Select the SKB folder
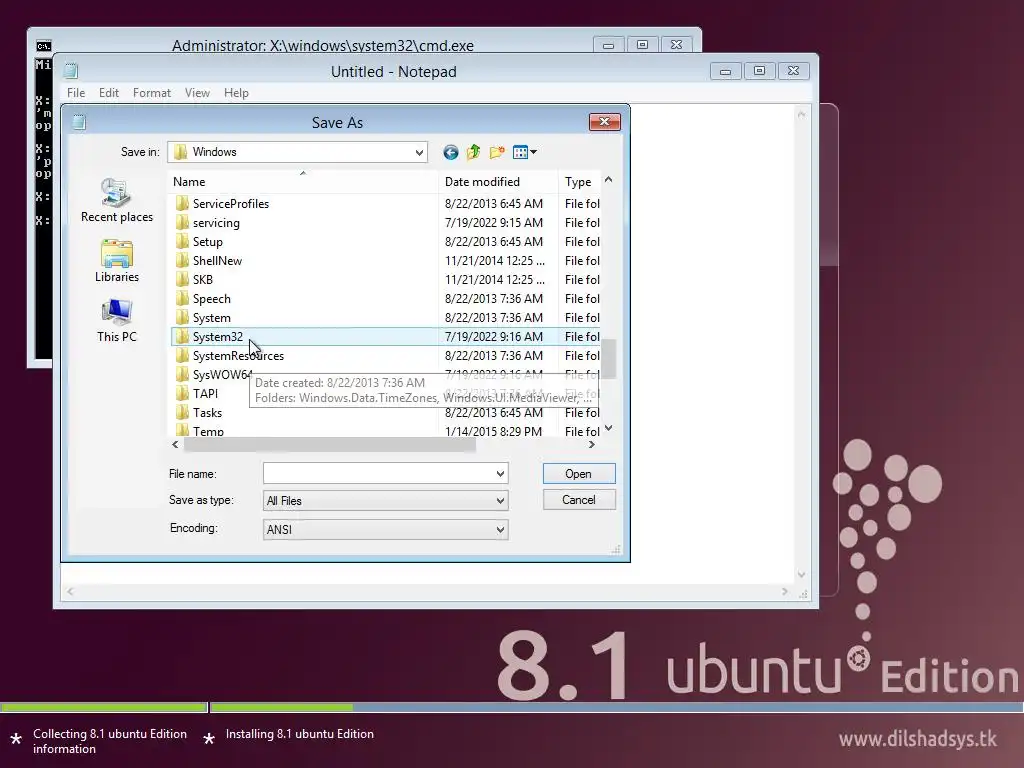The width and height of the screenshot is (1024, 768). tap(203, 280)
